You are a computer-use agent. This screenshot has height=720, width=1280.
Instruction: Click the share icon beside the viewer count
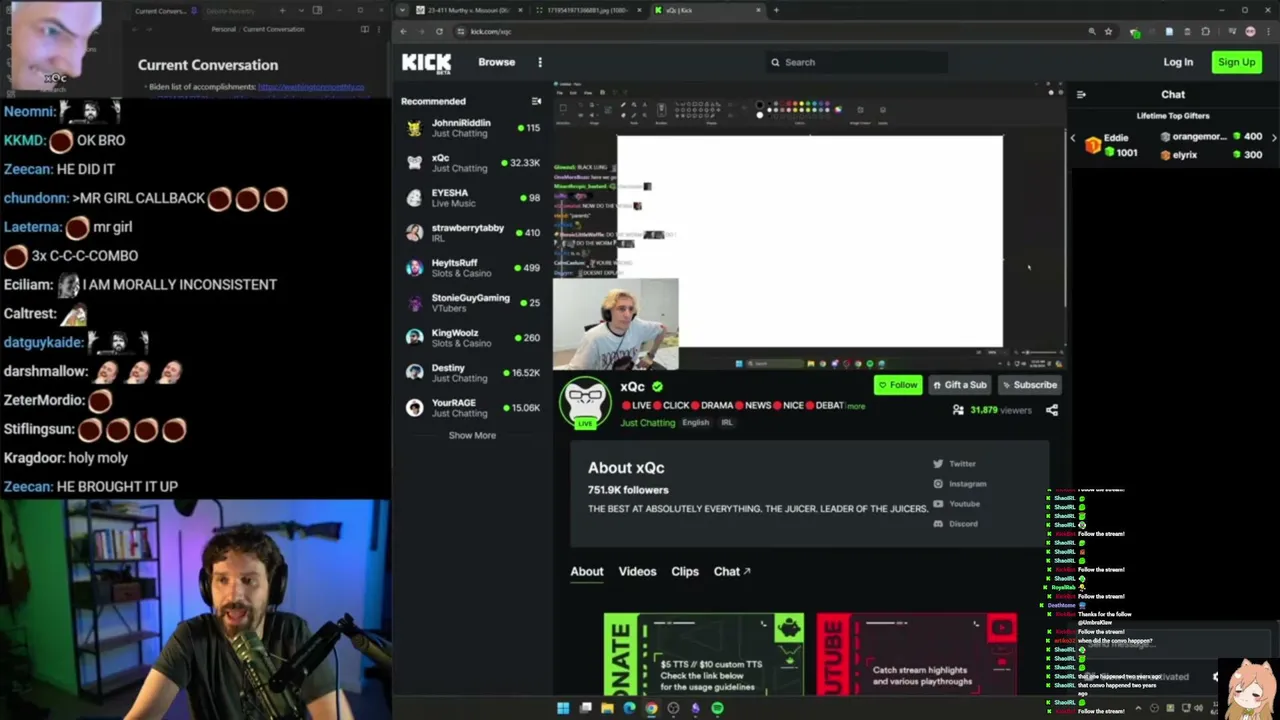pyautogui.click(x=1051, y=410)
